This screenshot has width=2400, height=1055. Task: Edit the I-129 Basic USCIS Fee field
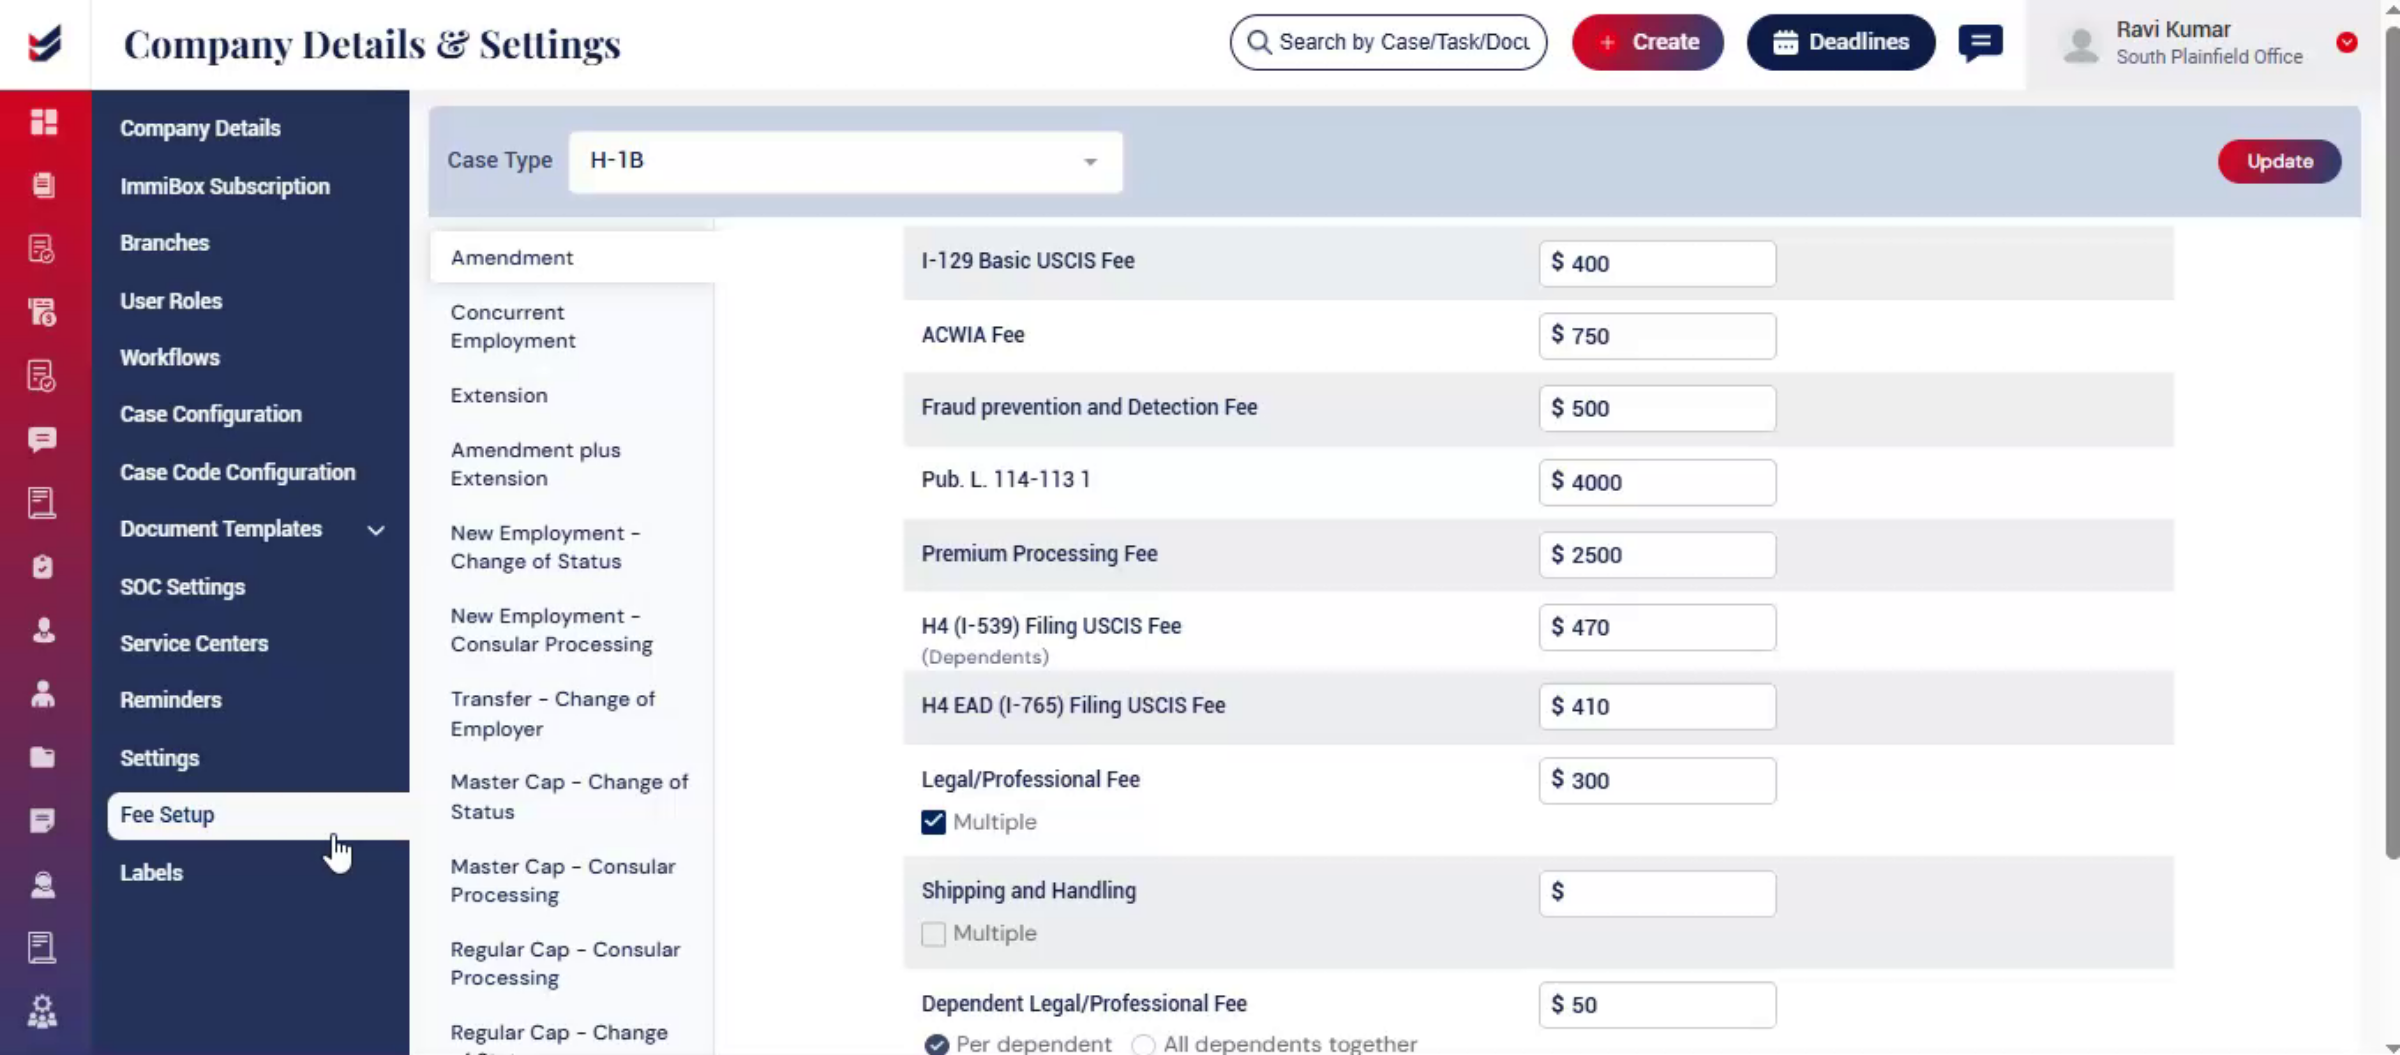click(x=1657, y=263)
